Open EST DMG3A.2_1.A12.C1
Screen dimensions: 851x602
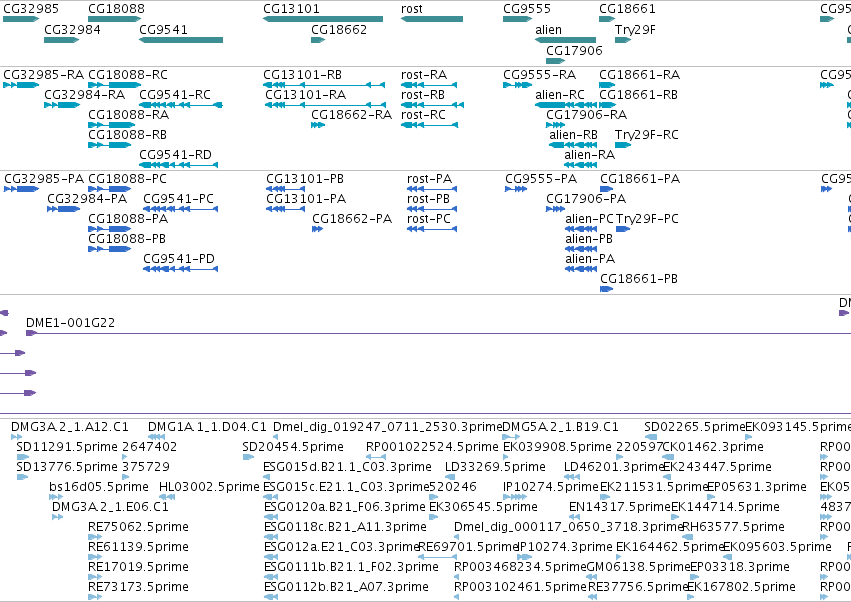pyautogui.click(x=70, y=427)
